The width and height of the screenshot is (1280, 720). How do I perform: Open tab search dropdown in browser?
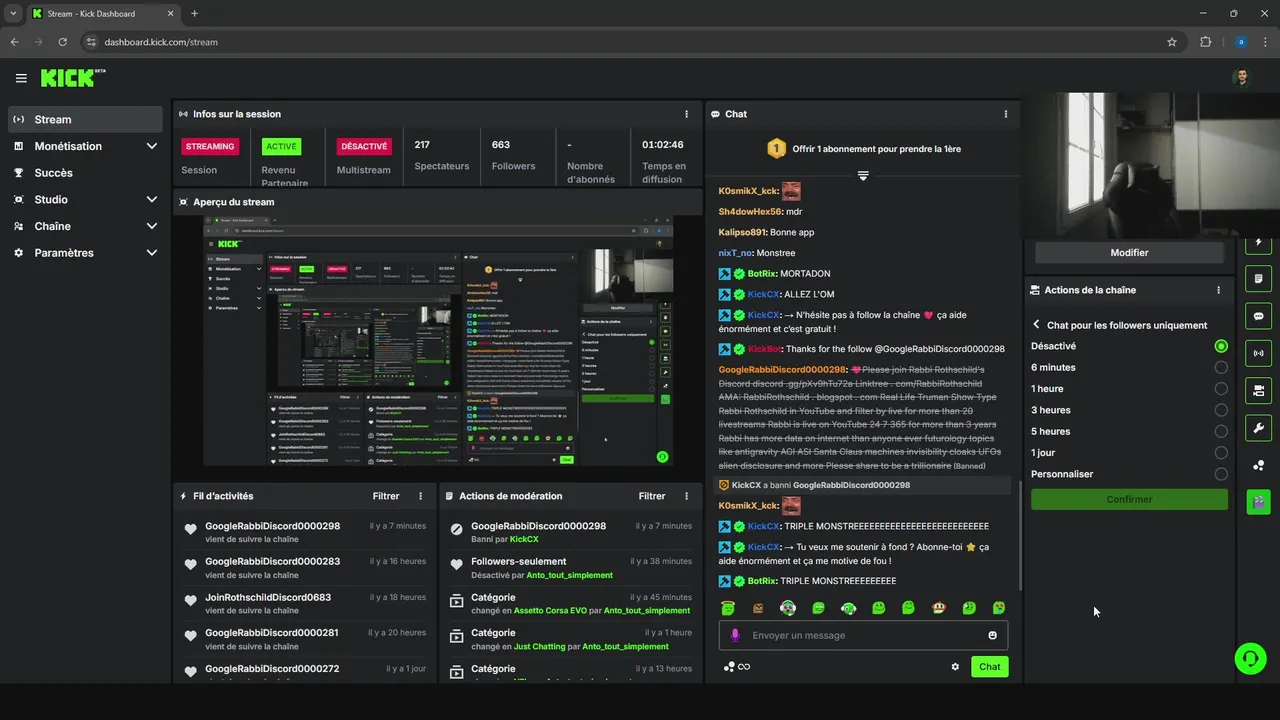[13, 13]
